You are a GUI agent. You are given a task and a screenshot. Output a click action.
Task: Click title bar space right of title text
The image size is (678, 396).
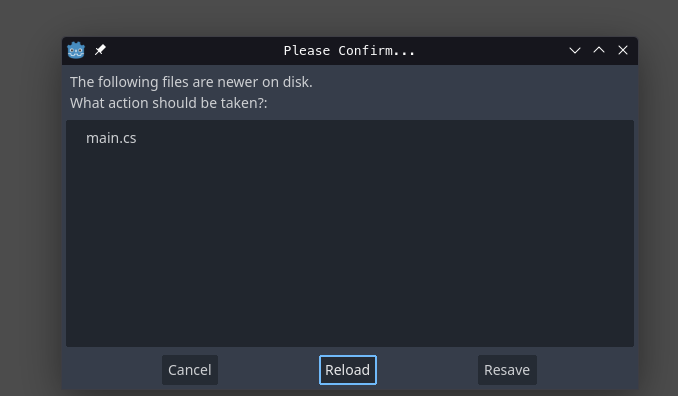tap(491, 51)
